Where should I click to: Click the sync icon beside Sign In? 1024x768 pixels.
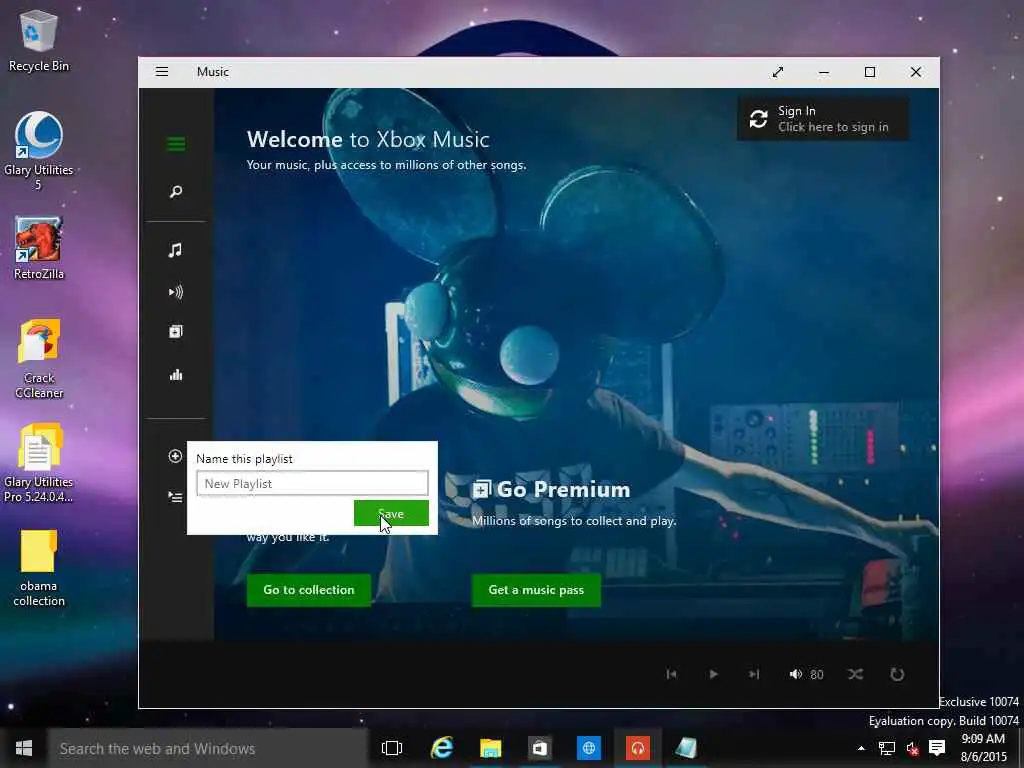[x=758, y=119]
